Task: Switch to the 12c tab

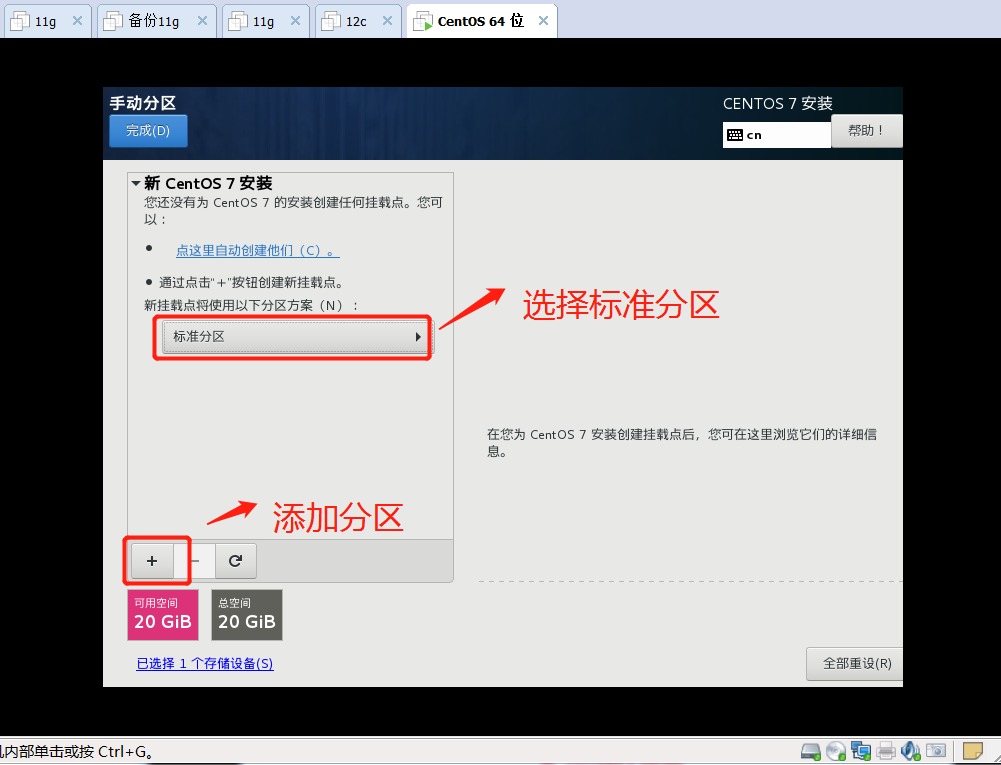Action: (x=358, y=21)
